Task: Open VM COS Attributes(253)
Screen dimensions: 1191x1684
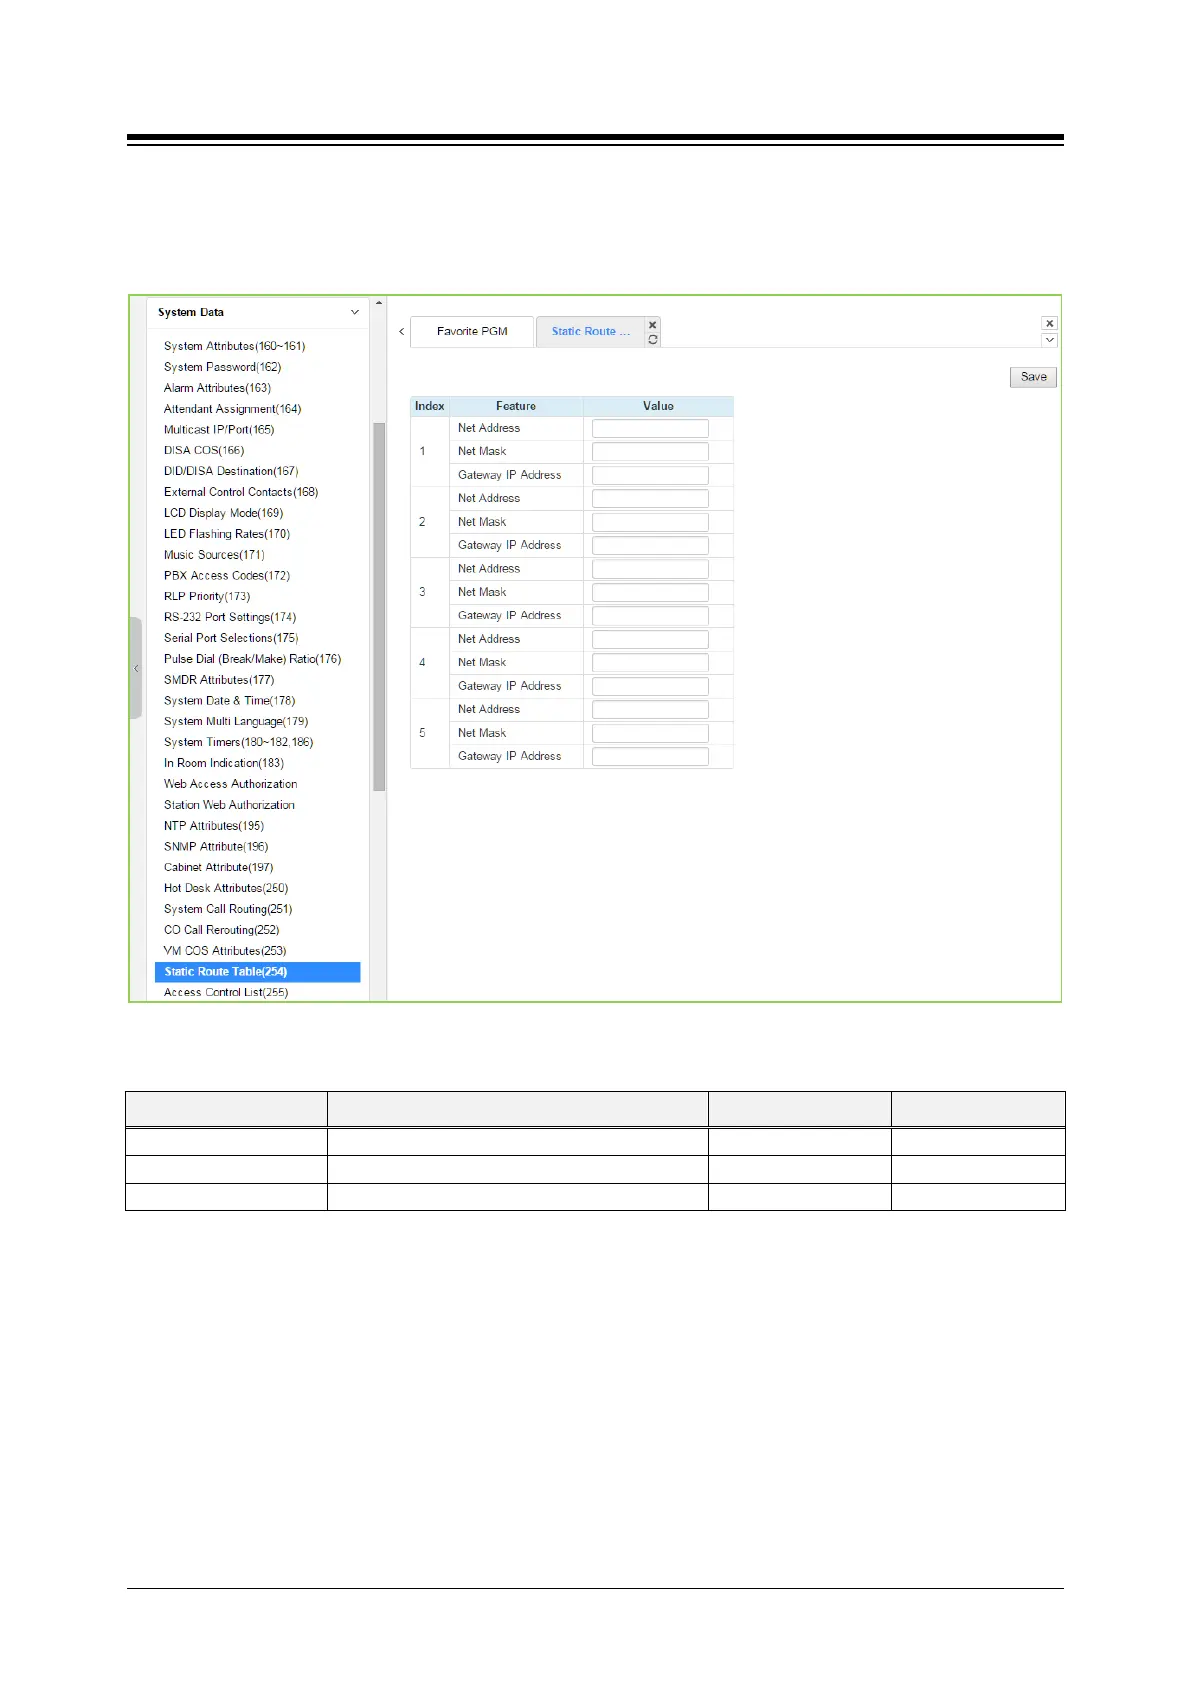Action: pyautogui.click(x=225, y=951)
